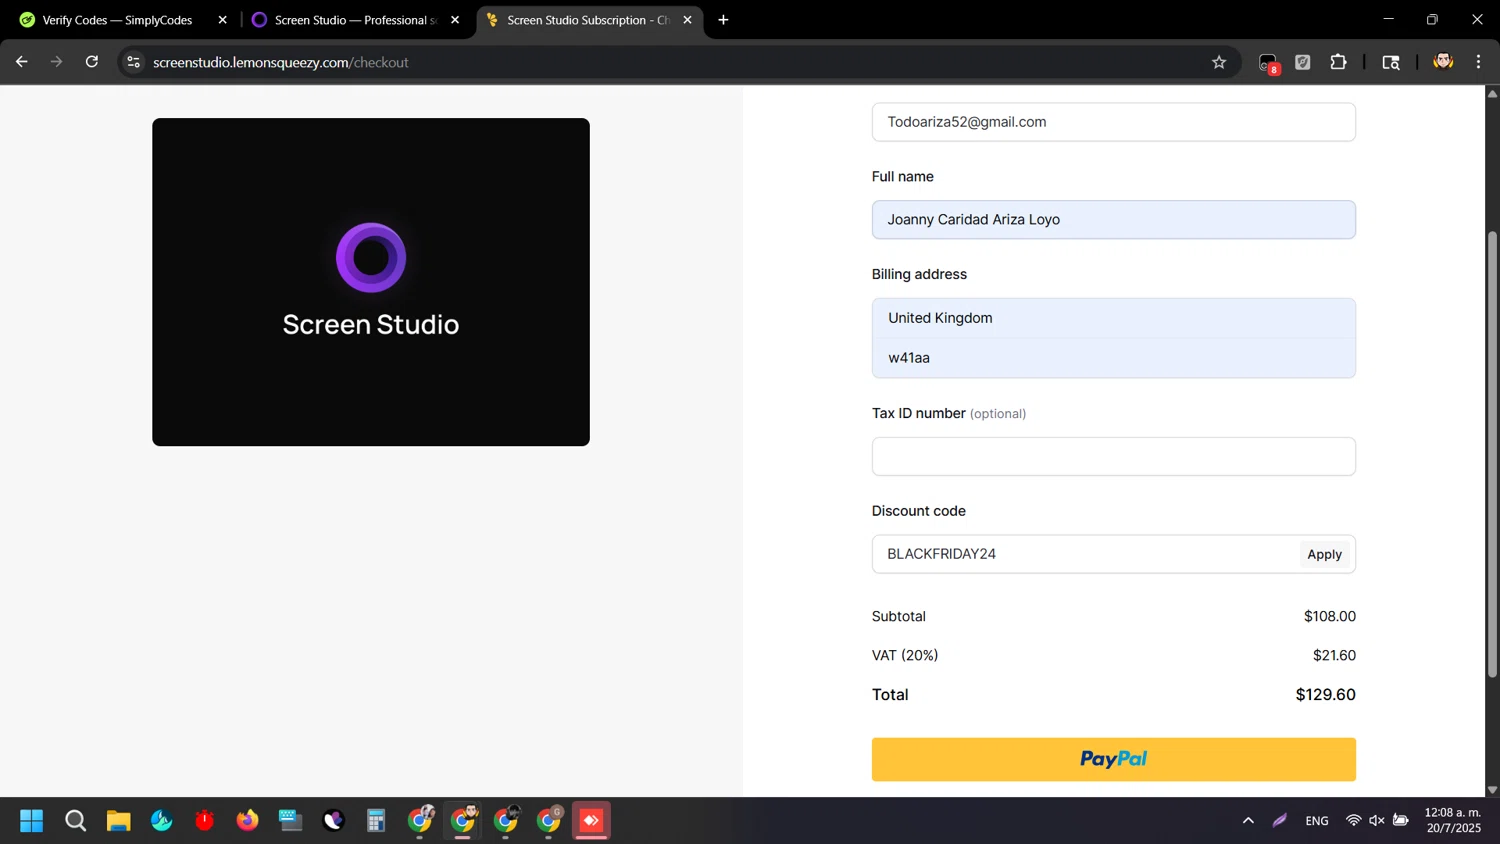Image resolution: width=1500 pixels, height=844 pixels.
Task: Click the Screen Studio product image
Action: [371, 282]
